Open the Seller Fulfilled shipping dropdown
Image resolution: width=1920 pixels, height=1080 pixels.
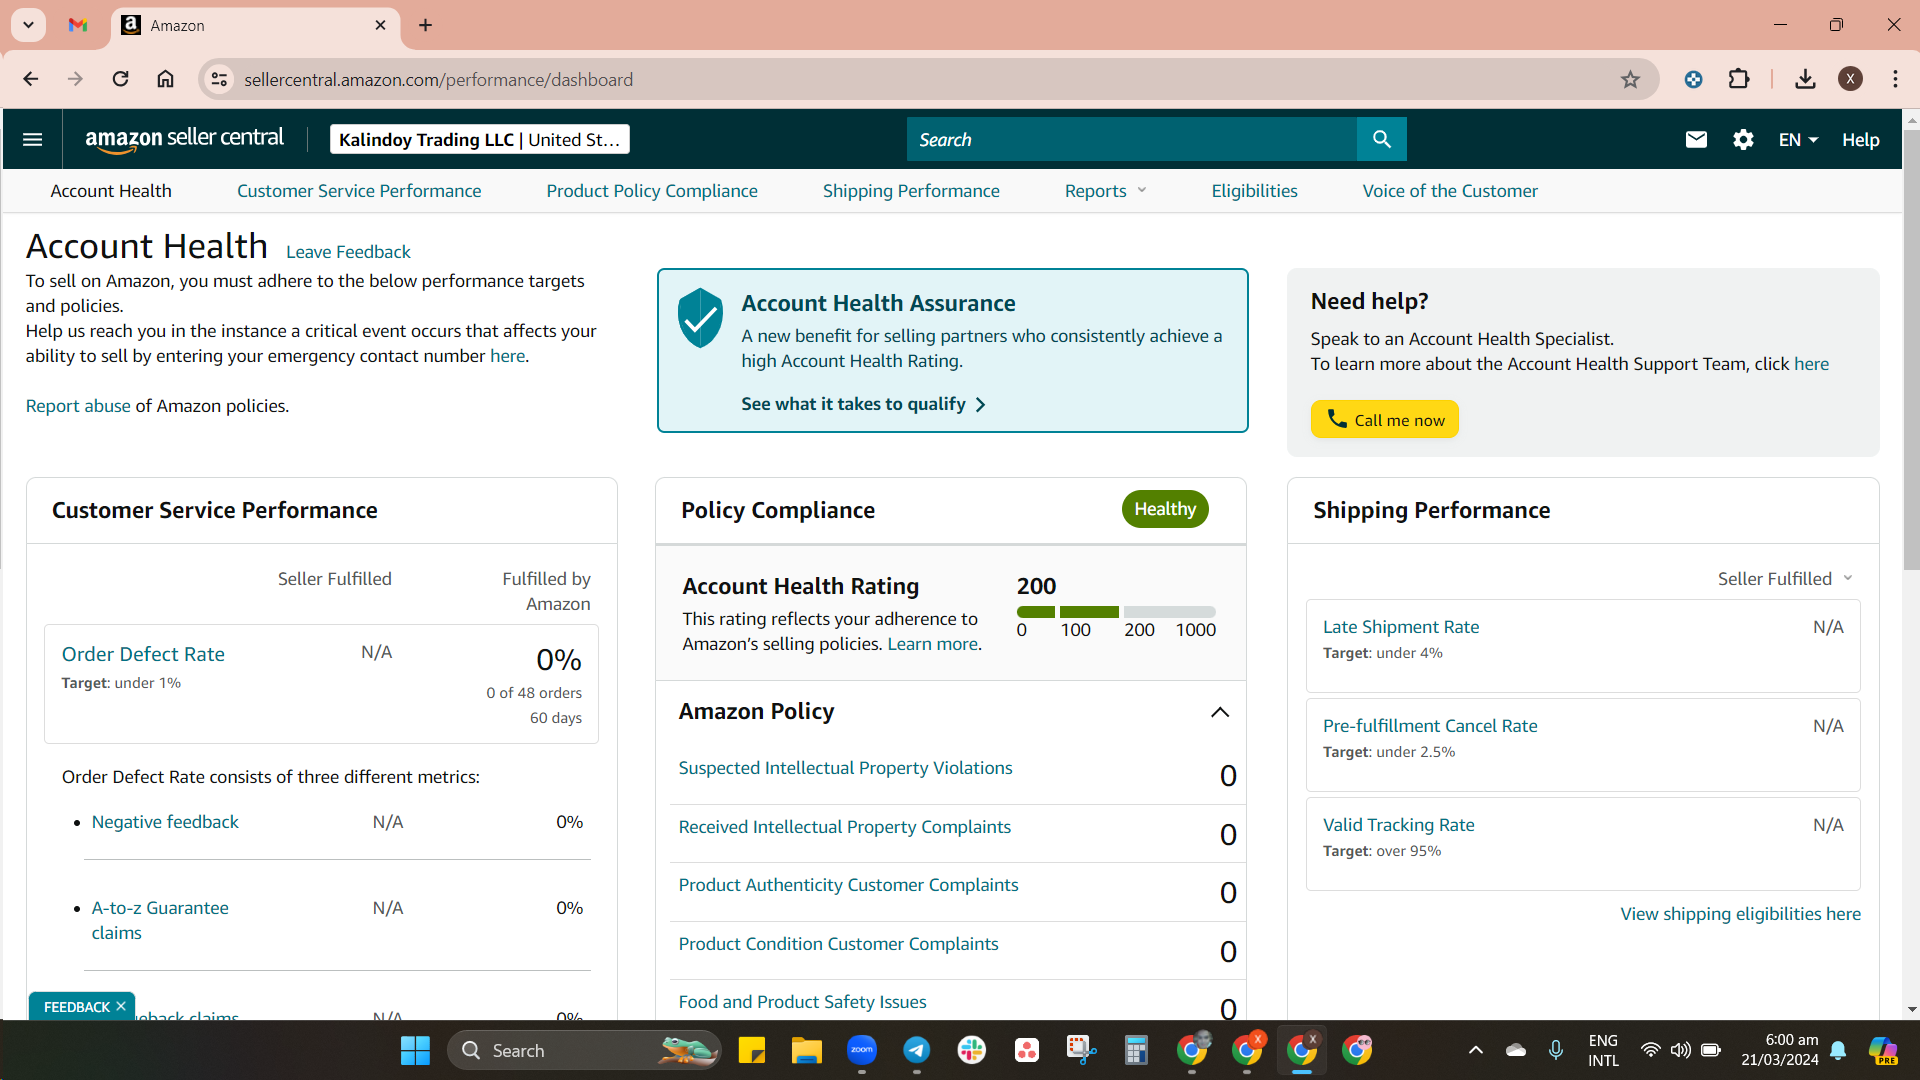tap(1786, 579)
